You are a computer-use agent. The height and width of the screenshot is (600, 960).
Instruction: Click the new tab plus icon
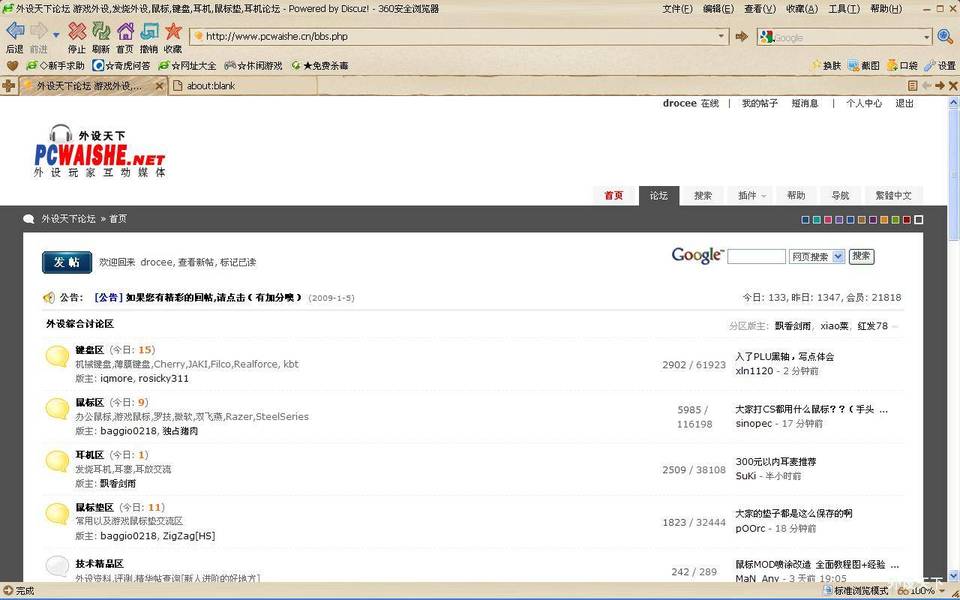pos(9,86)
